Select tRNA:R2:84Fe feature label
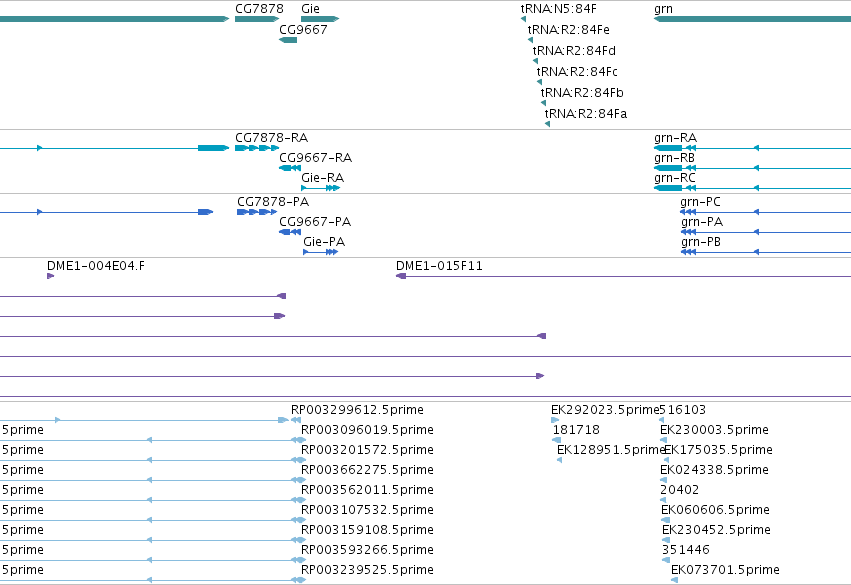Image resolution: width=851 pixels, height=585 pixels. click(x=568, y=29)
